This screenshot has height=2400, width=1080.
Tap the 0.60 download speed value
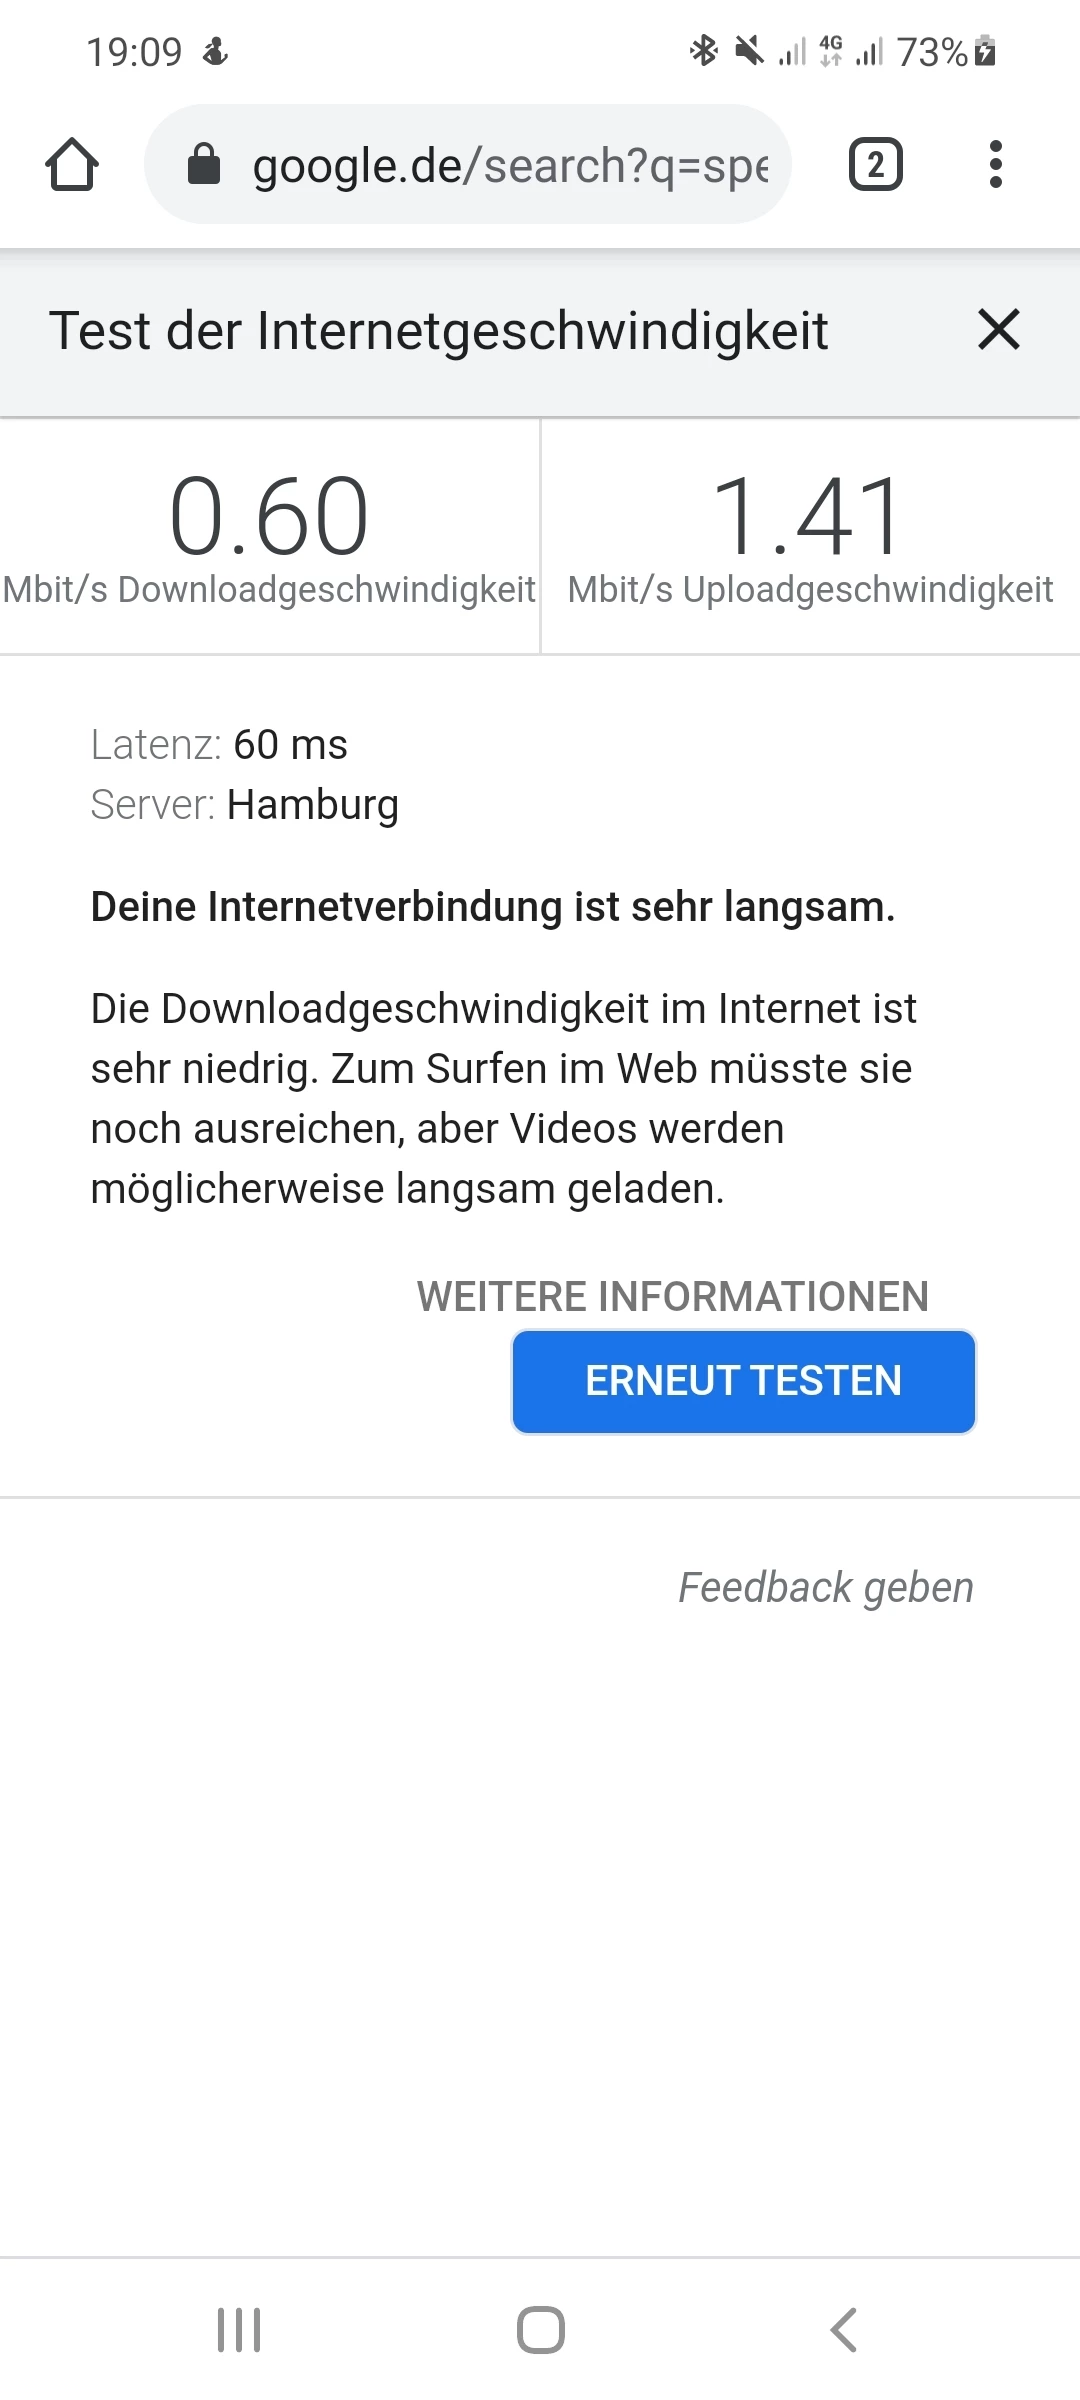tap(269, 516)
